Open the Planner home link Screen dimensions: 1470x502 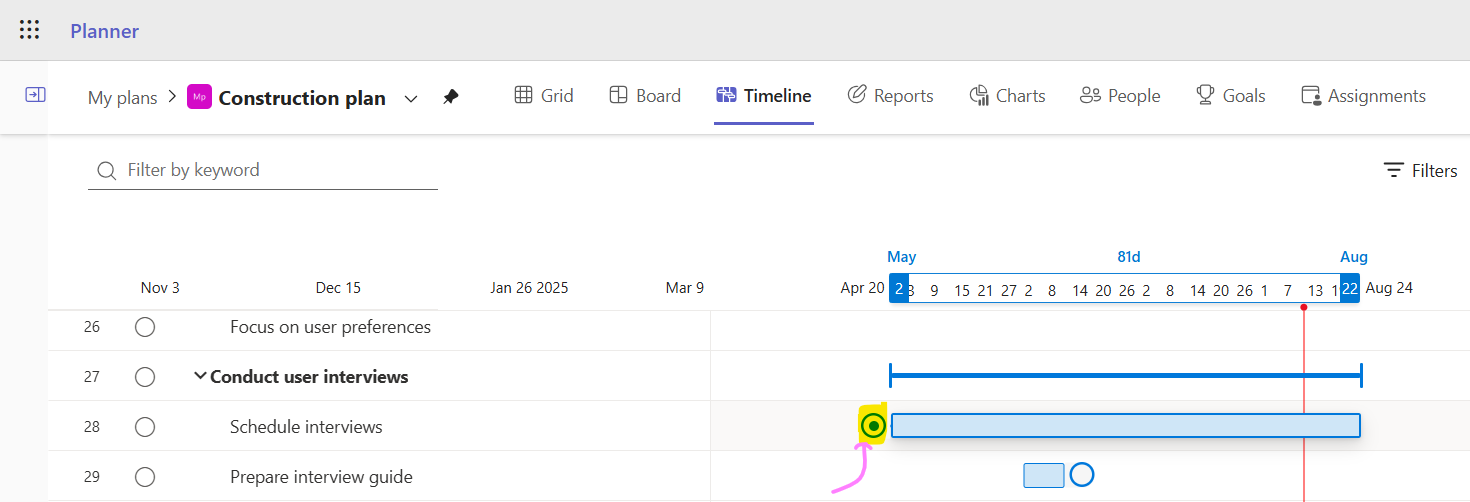click(x=104, y=31)
